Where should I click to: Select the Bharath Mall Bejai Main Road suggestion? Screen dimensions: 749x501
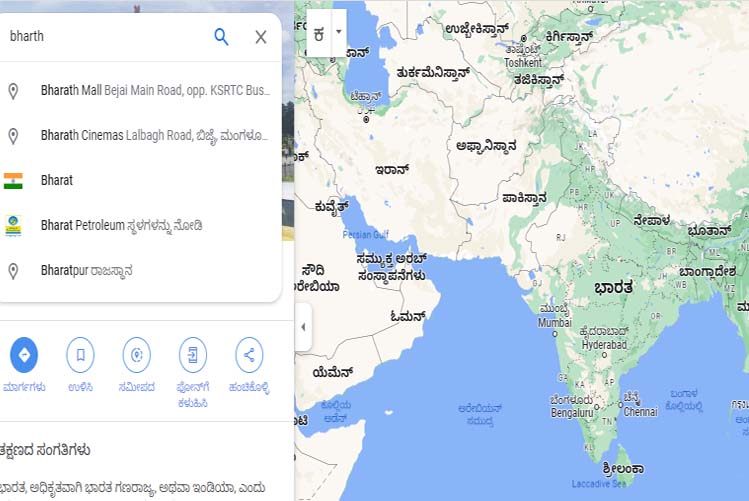155,91
